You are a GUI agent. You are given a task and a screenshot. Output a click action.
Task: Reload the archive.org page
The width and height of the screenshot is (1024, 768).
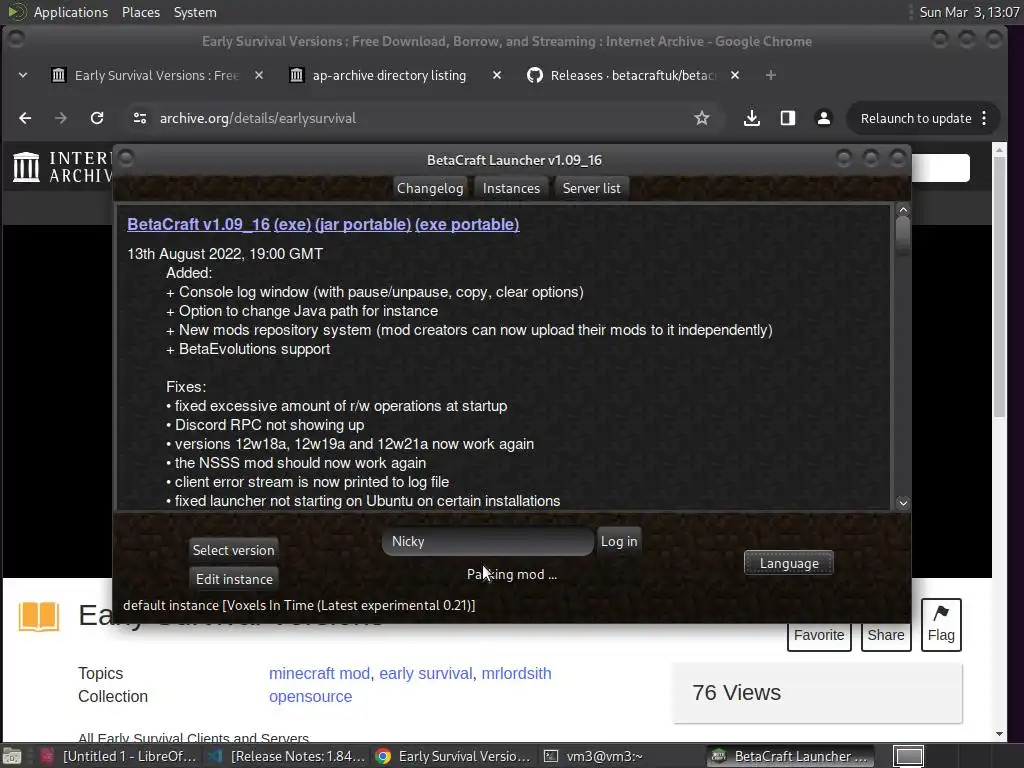pos(97,118)
